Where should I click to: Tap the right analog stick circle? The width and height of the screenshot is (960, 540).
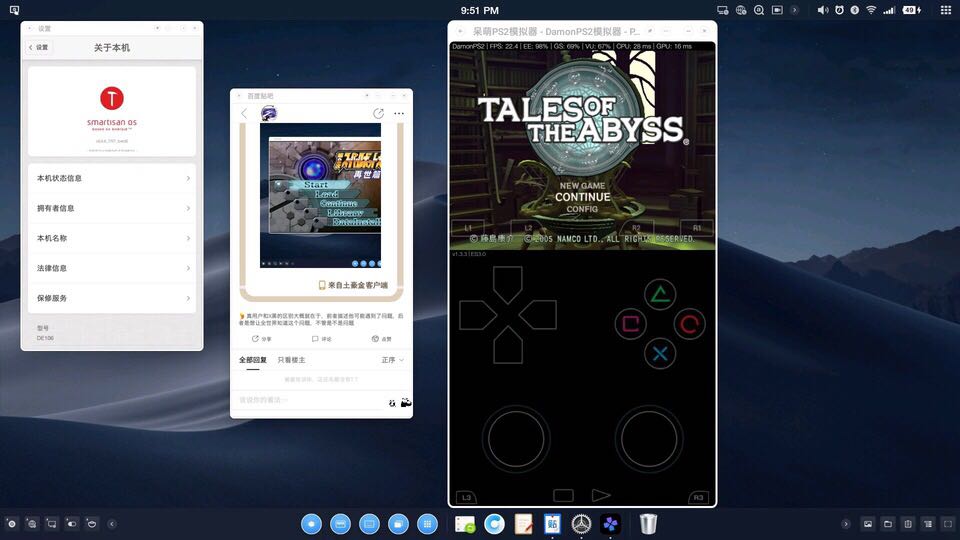pyautogui.click(x=649, y=439)
